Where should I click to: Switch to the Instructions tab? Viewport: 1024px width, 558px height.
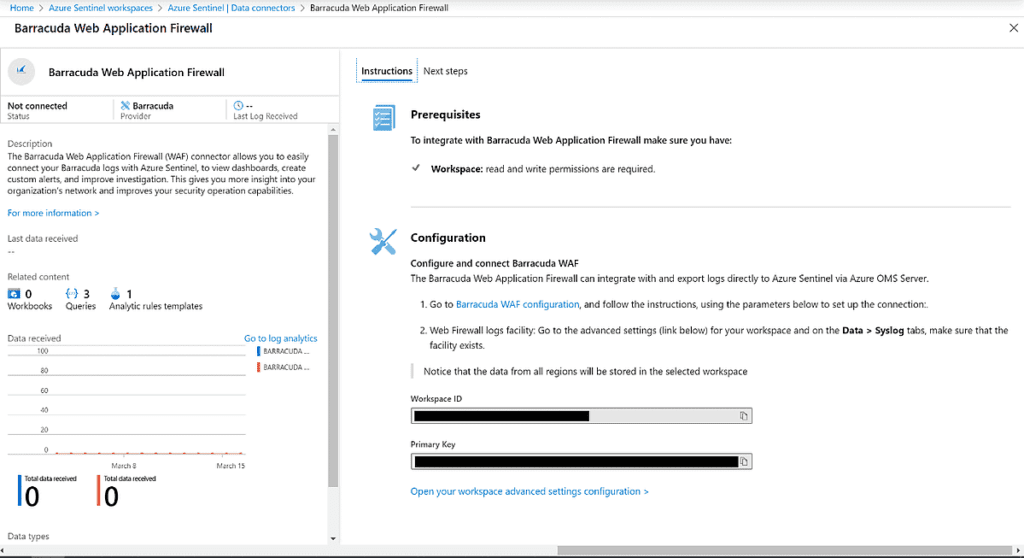click(387, 71)
